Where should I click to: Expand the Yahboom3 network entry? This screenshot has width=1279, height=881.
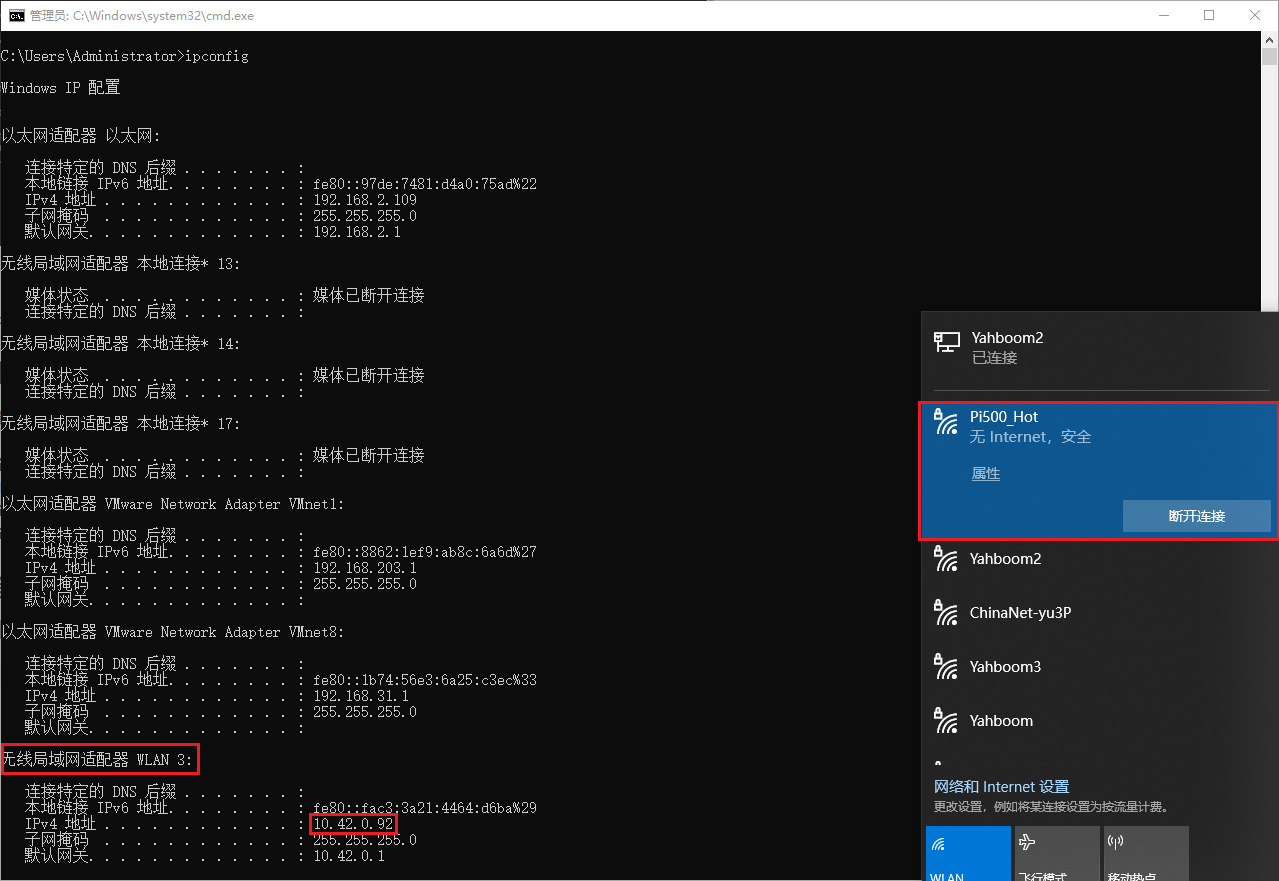point(1005,667)
